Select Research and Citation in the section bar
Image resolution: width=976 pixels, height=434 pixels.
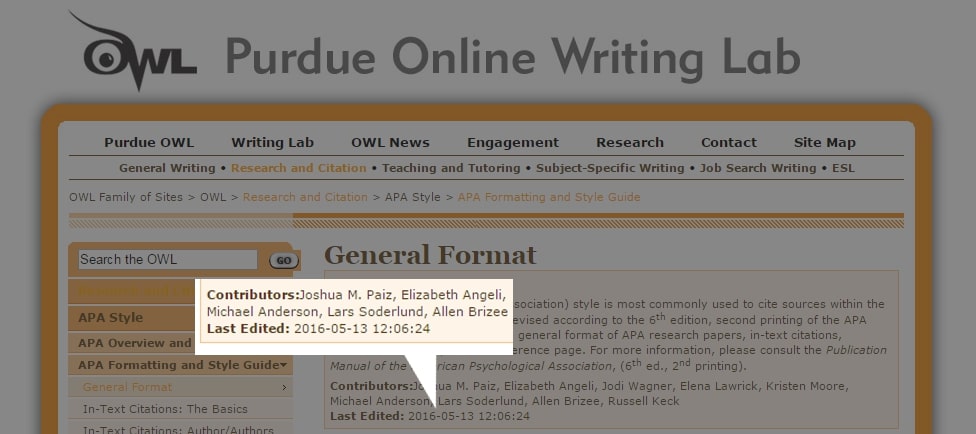click(x=299, y=168)
